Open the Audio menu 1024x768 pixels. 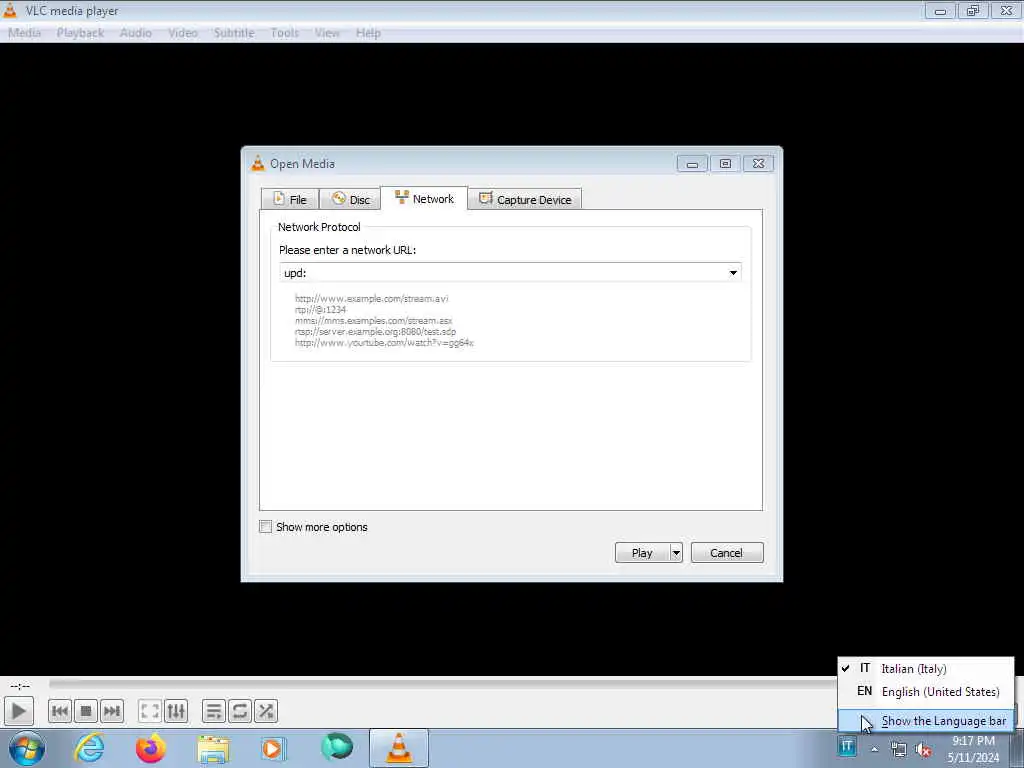tap(136, 33)
